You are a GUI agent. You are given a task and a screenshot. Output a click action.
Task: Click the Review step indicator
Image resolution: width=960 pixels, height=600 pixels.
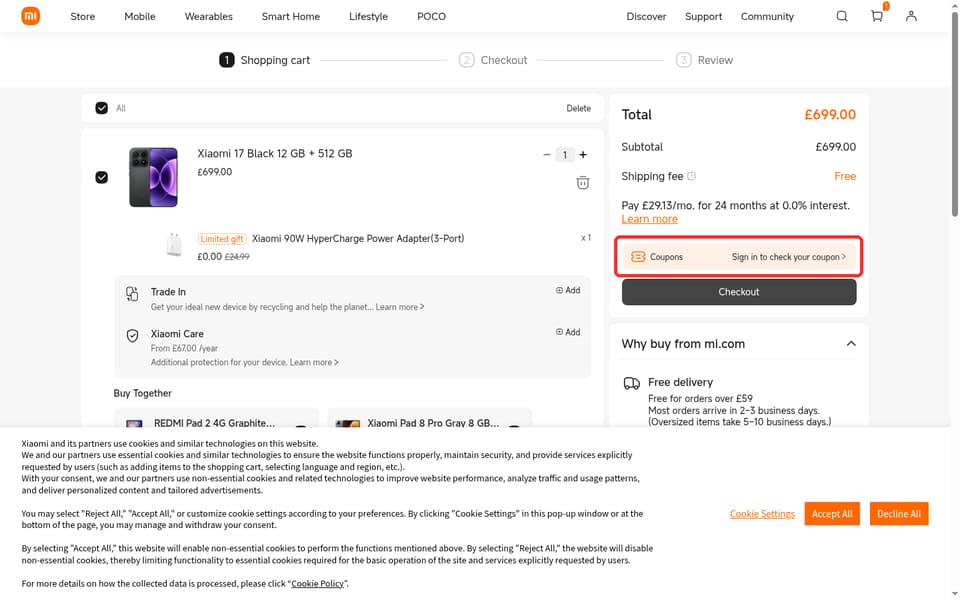point(704,60)
